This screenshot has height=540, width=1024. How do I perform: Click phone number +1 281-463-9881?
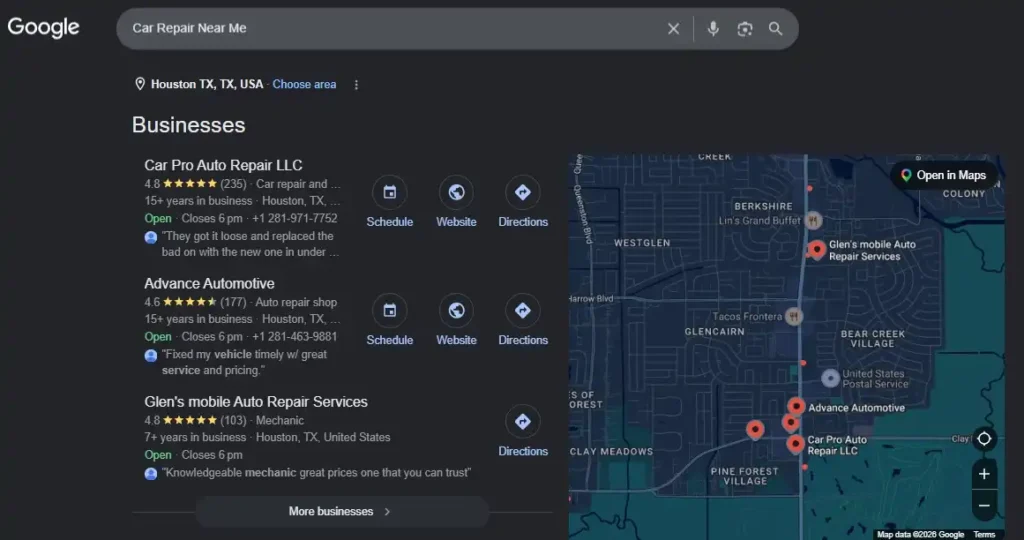point(295,336)
